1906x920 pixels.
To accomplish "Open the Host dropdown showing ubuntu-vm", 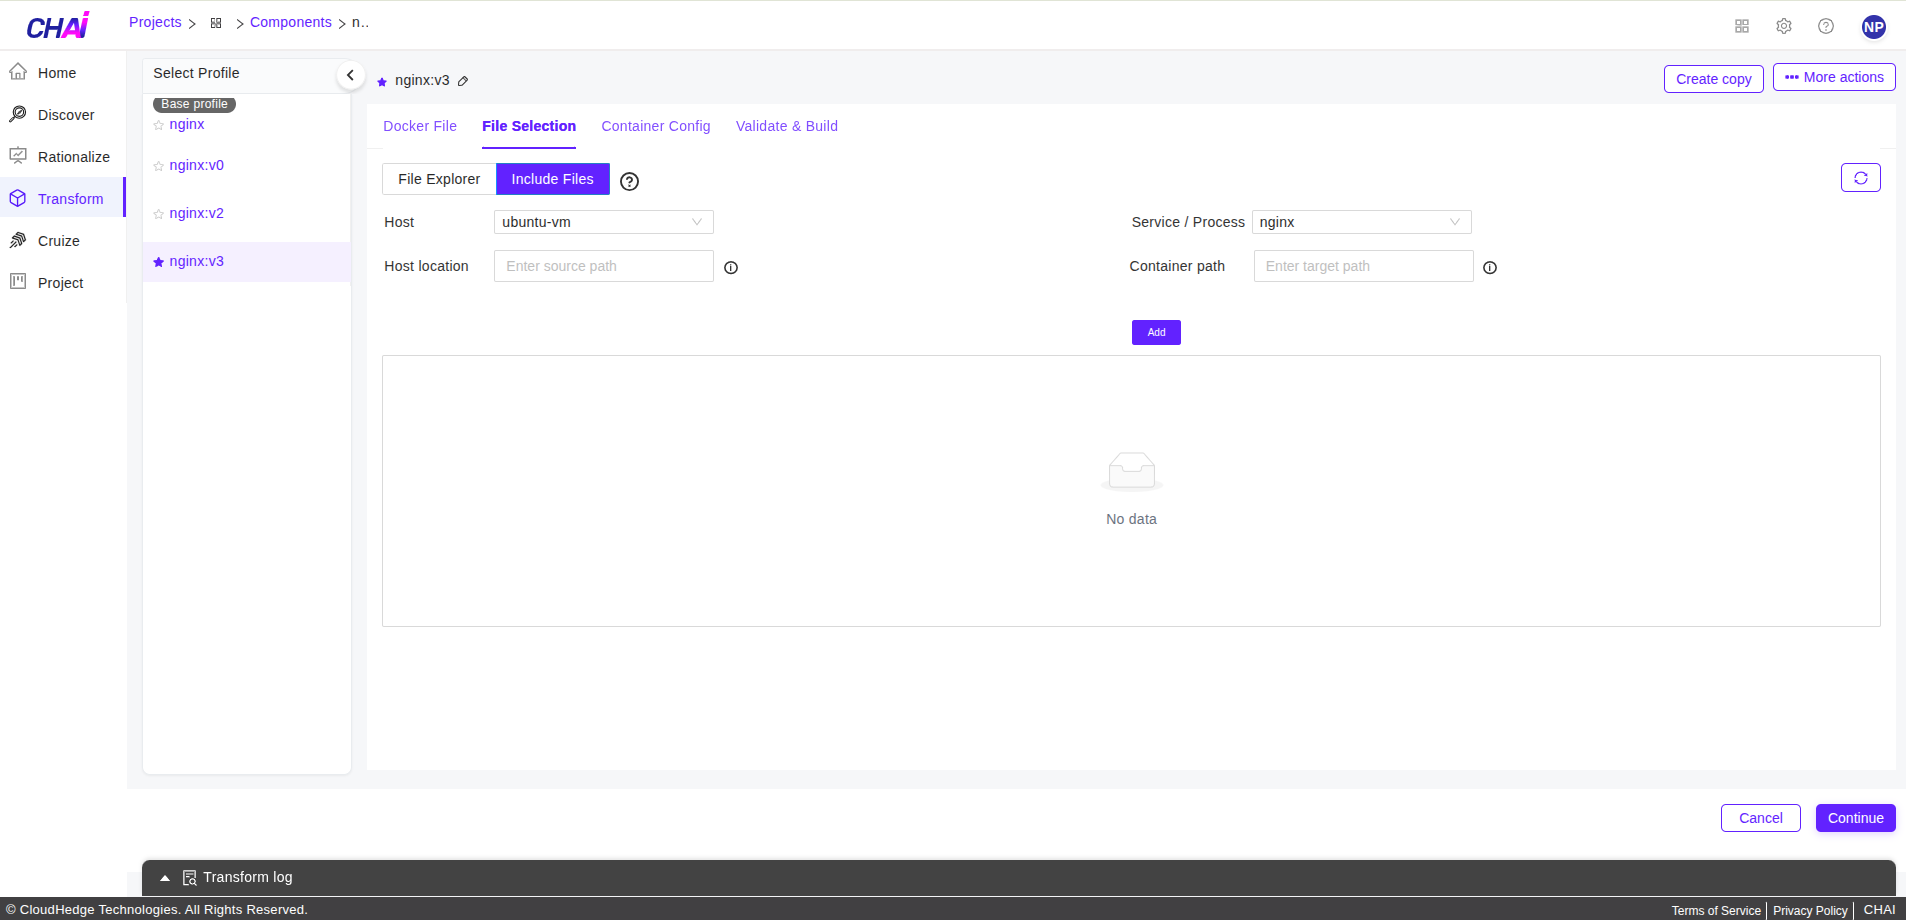I will pos(604,222).
